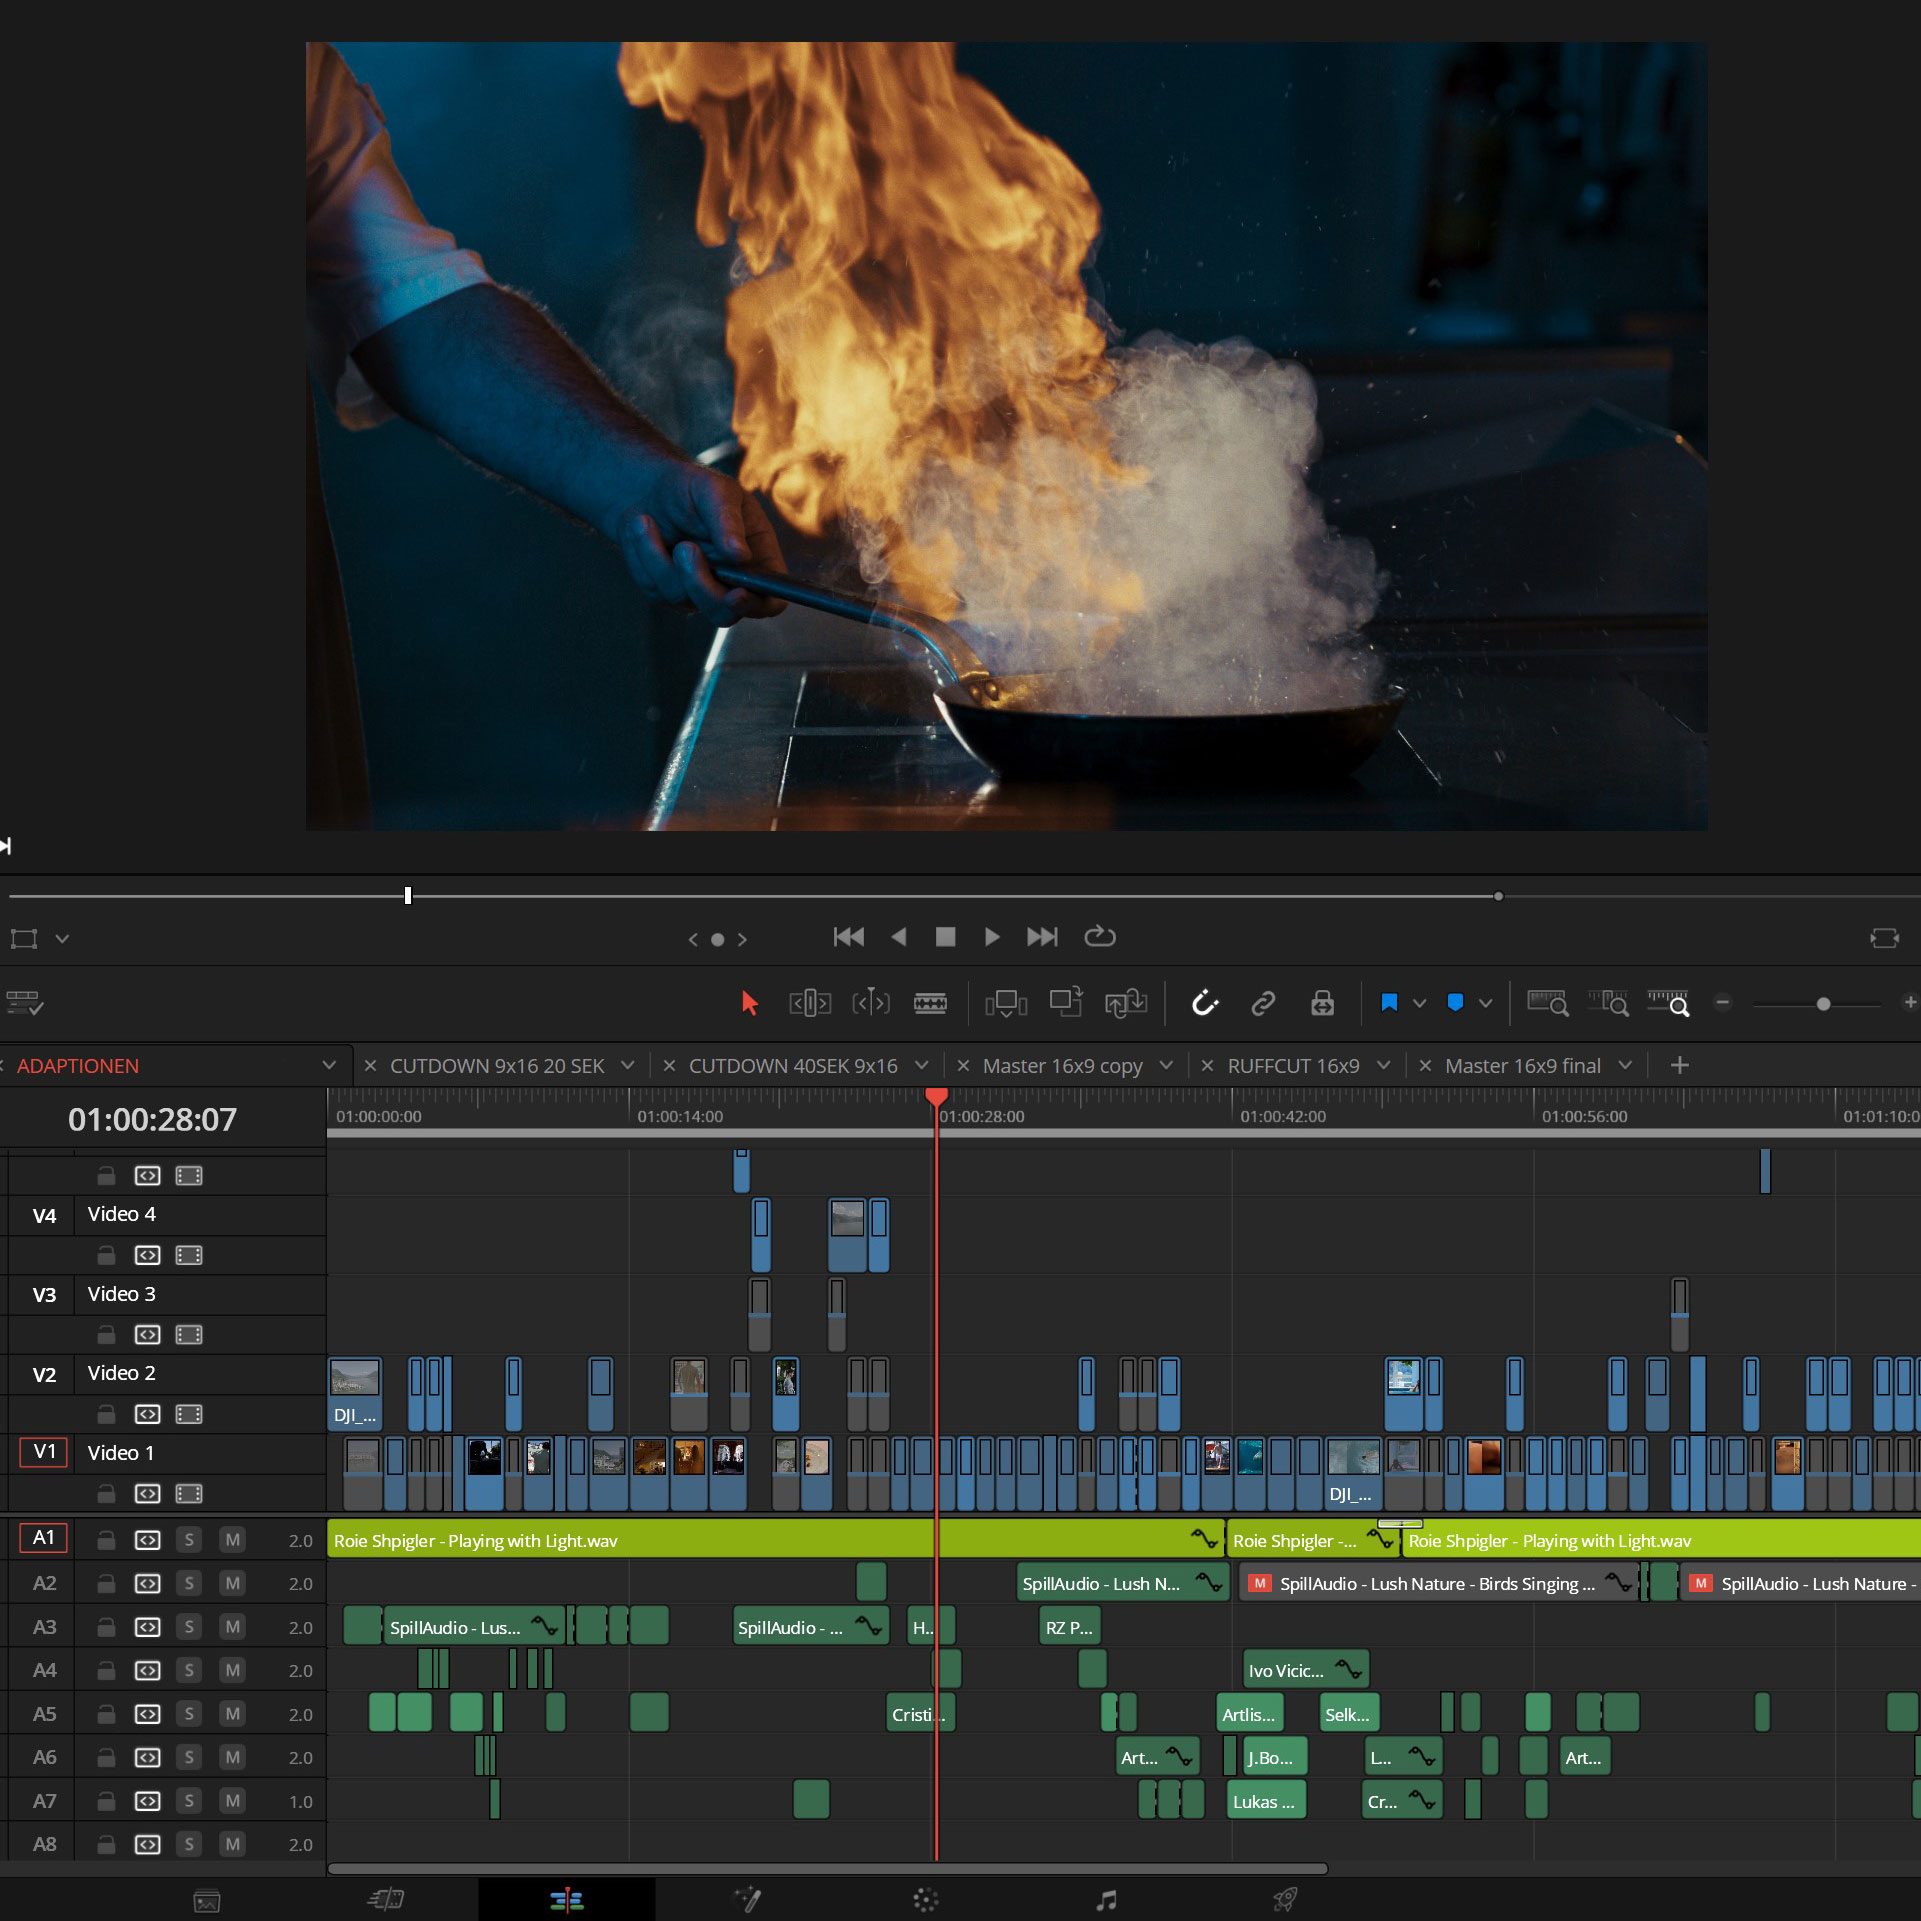Switch to the RUFFCUT 16x9 timeline tab

[x=1295, y=1065]
